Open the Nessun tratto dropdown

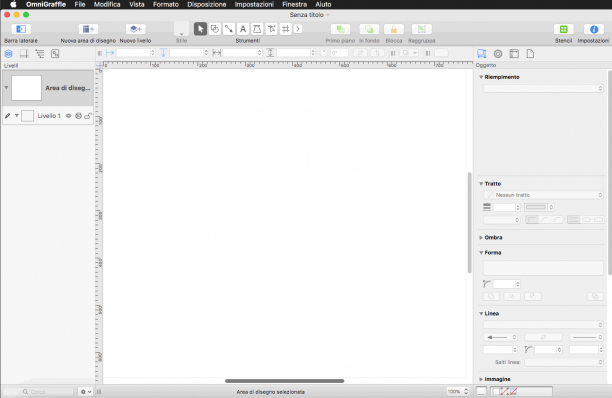pos(543,195)
